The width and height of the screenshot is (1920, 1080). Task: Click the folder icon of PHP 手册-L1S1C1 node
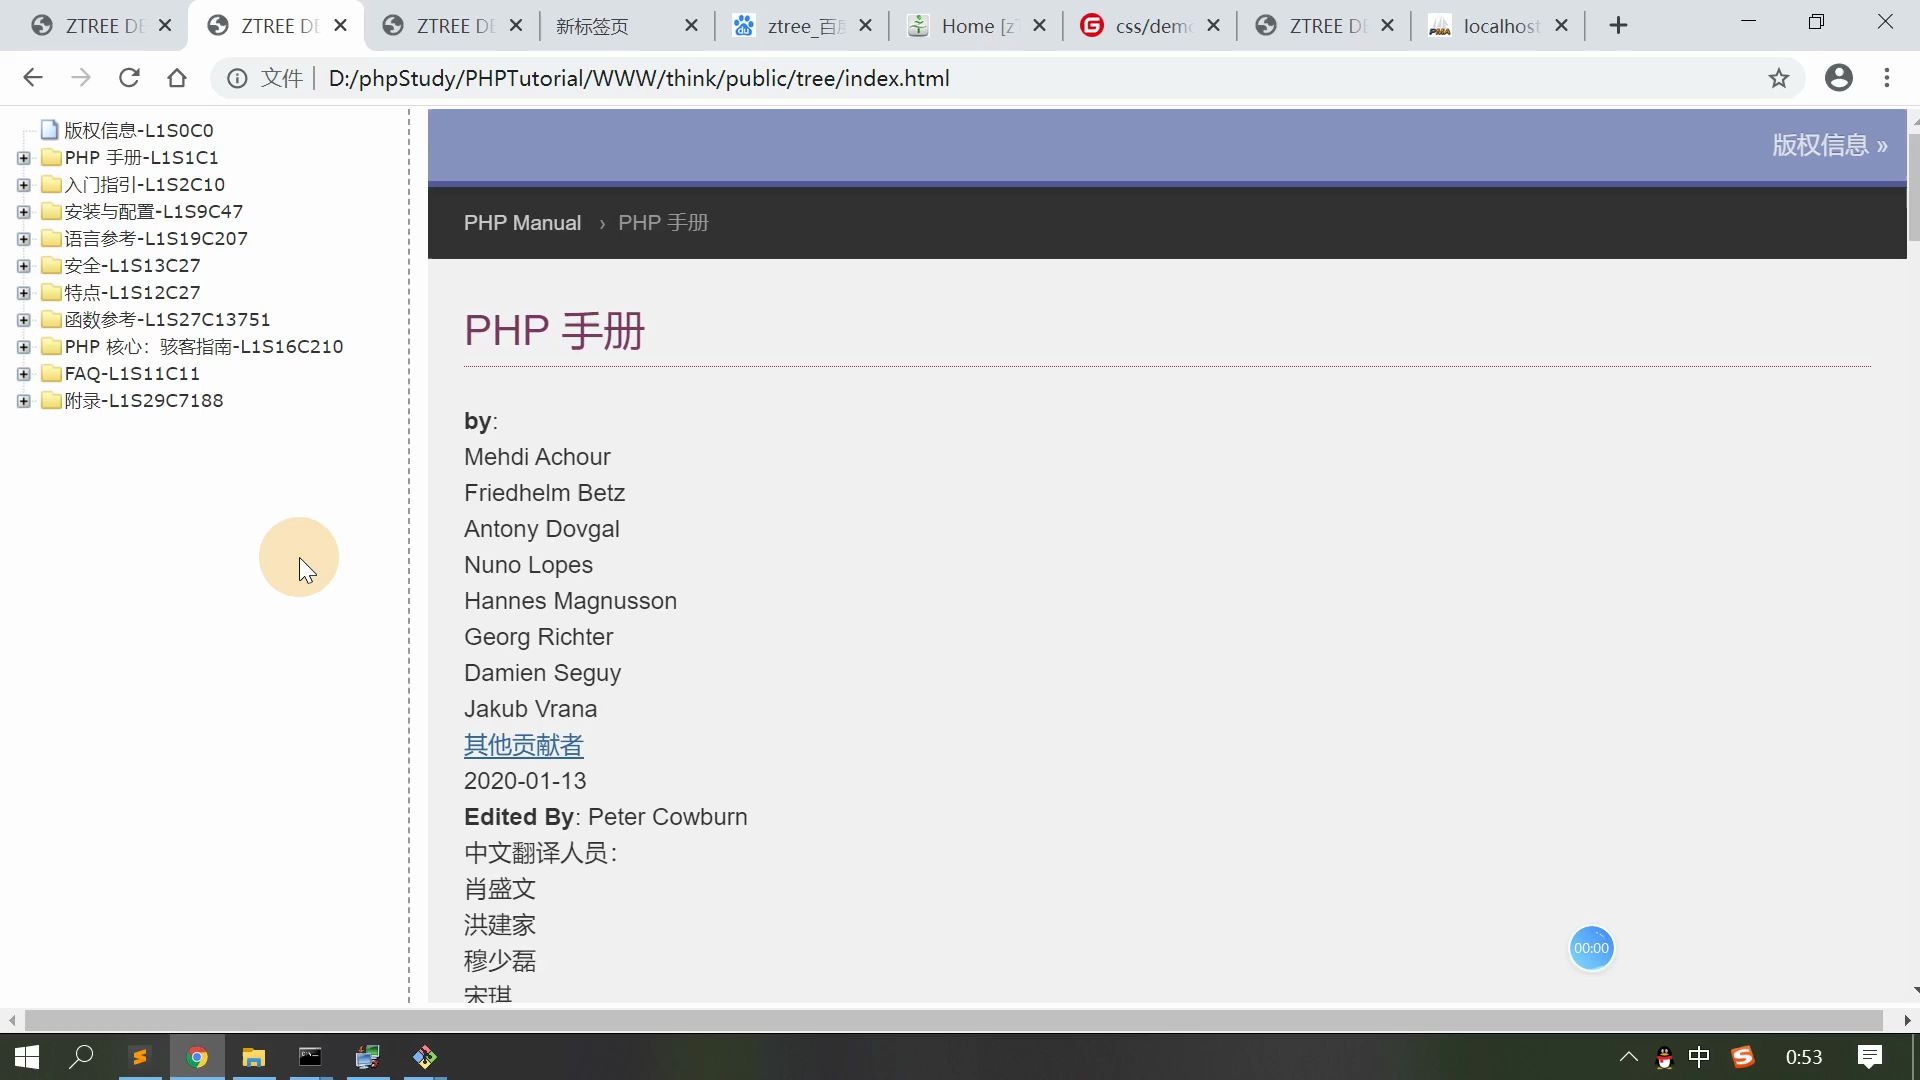[50, 157]
